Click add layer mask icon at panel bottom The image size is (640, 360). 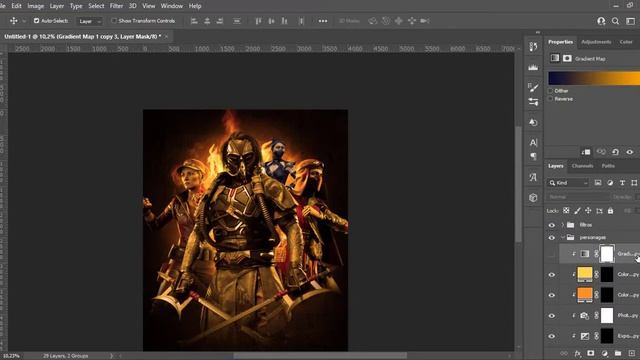[591, 353]
